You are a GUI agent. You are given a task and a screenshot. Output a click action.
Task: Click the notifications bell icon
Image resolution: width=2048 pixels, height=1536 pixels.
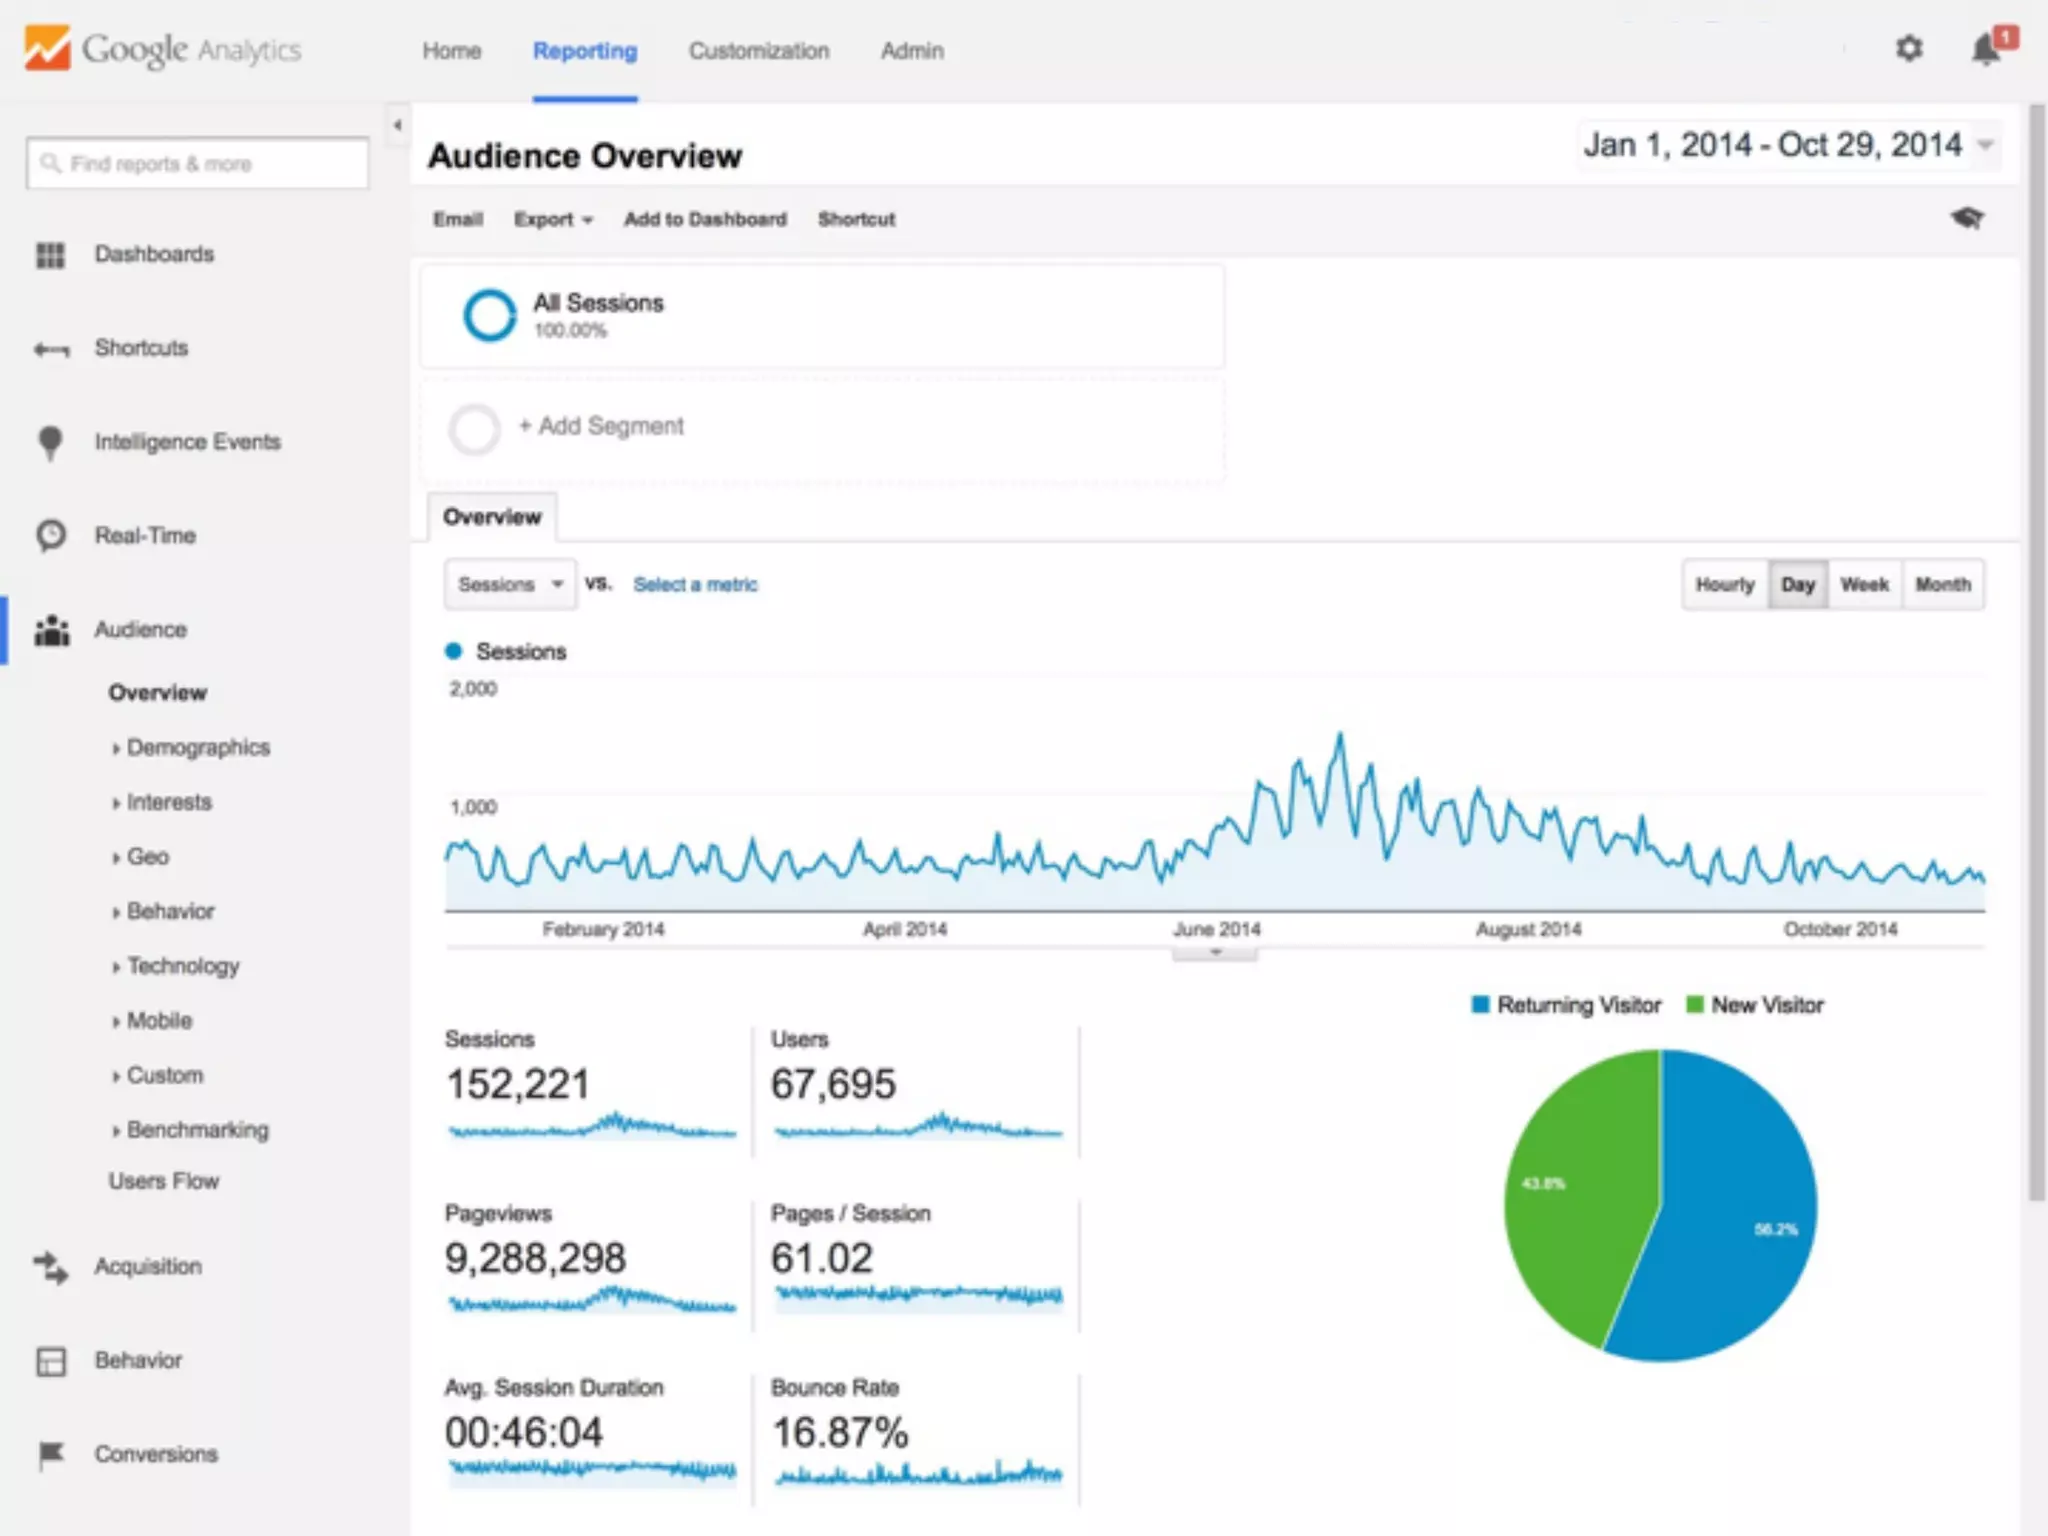1986,49
